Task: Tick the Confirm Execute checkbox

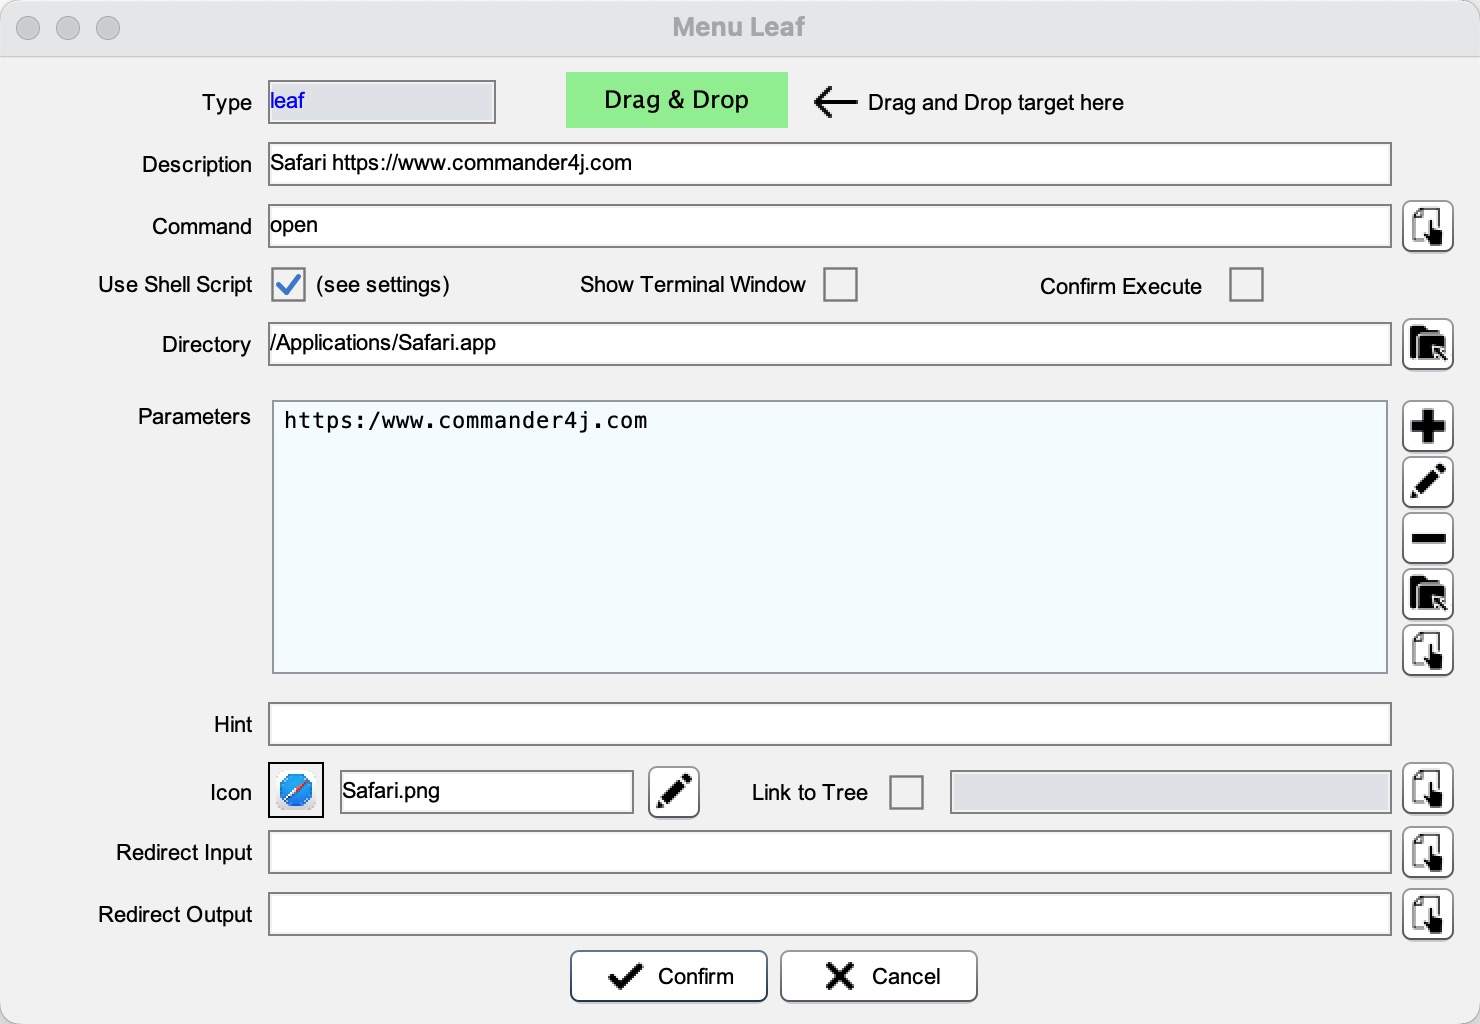Action: [x=1246, y=285]
